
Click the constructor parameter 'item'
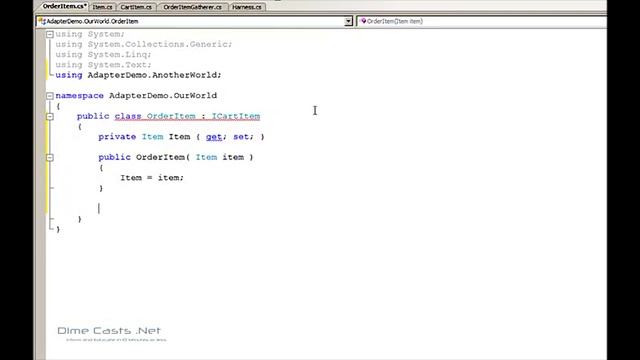click(x=233, y=157)
